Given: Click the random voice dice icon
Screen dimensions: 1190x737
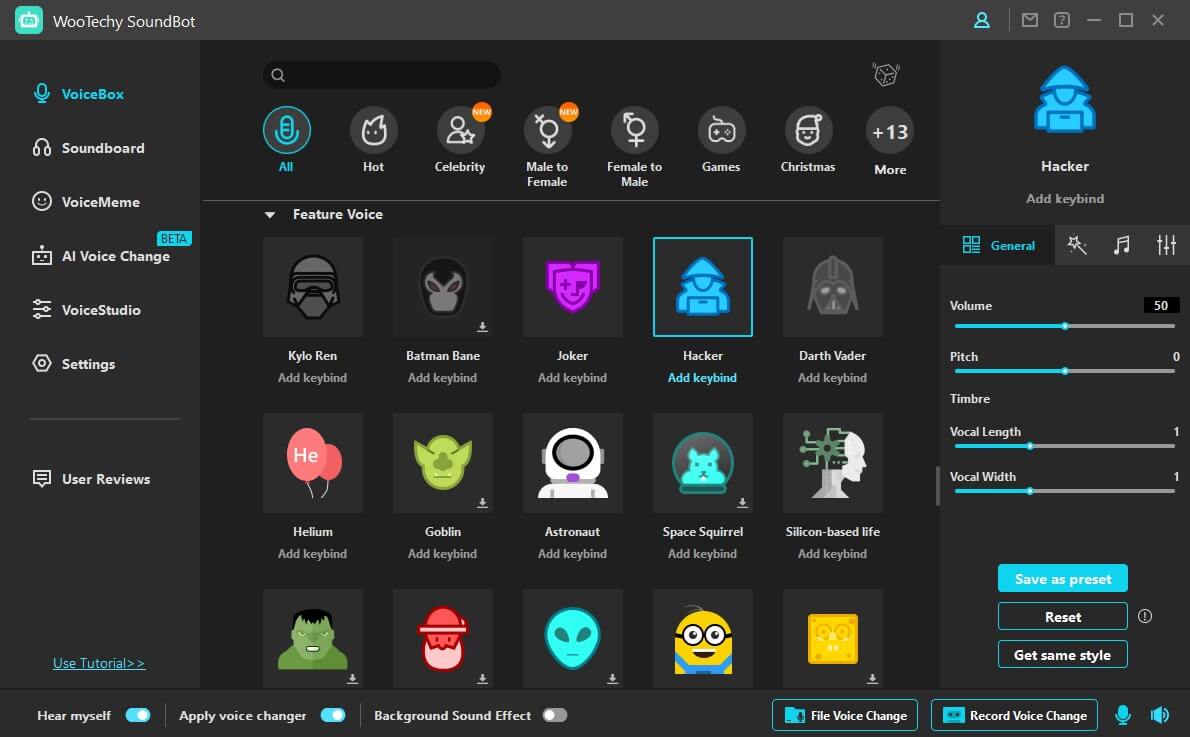Looking at the screenshot, I should pos(885,75).
